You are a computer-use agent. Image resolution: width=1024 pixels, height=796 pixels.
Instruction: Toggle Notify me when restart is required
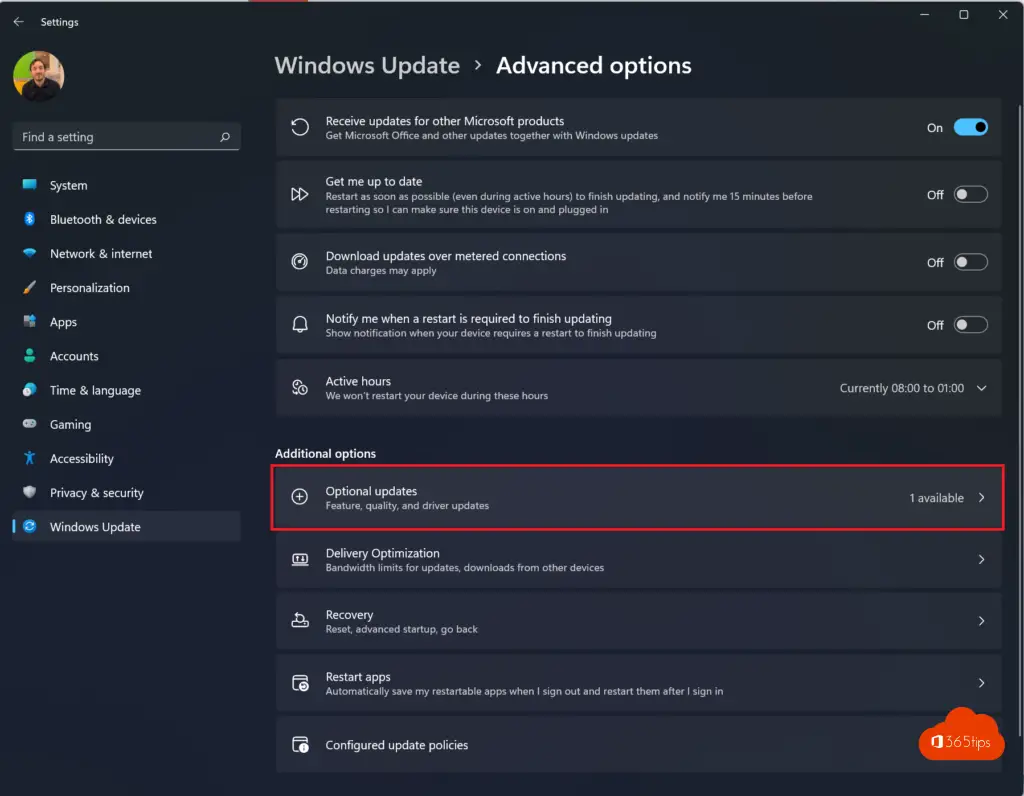(970, 325)
